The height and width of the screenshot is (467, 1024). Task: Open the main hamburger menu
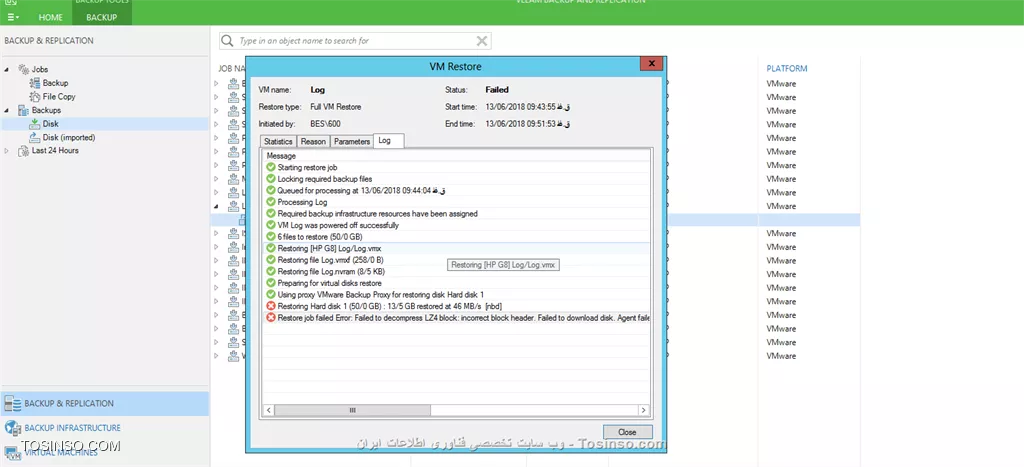click(12, 18)
